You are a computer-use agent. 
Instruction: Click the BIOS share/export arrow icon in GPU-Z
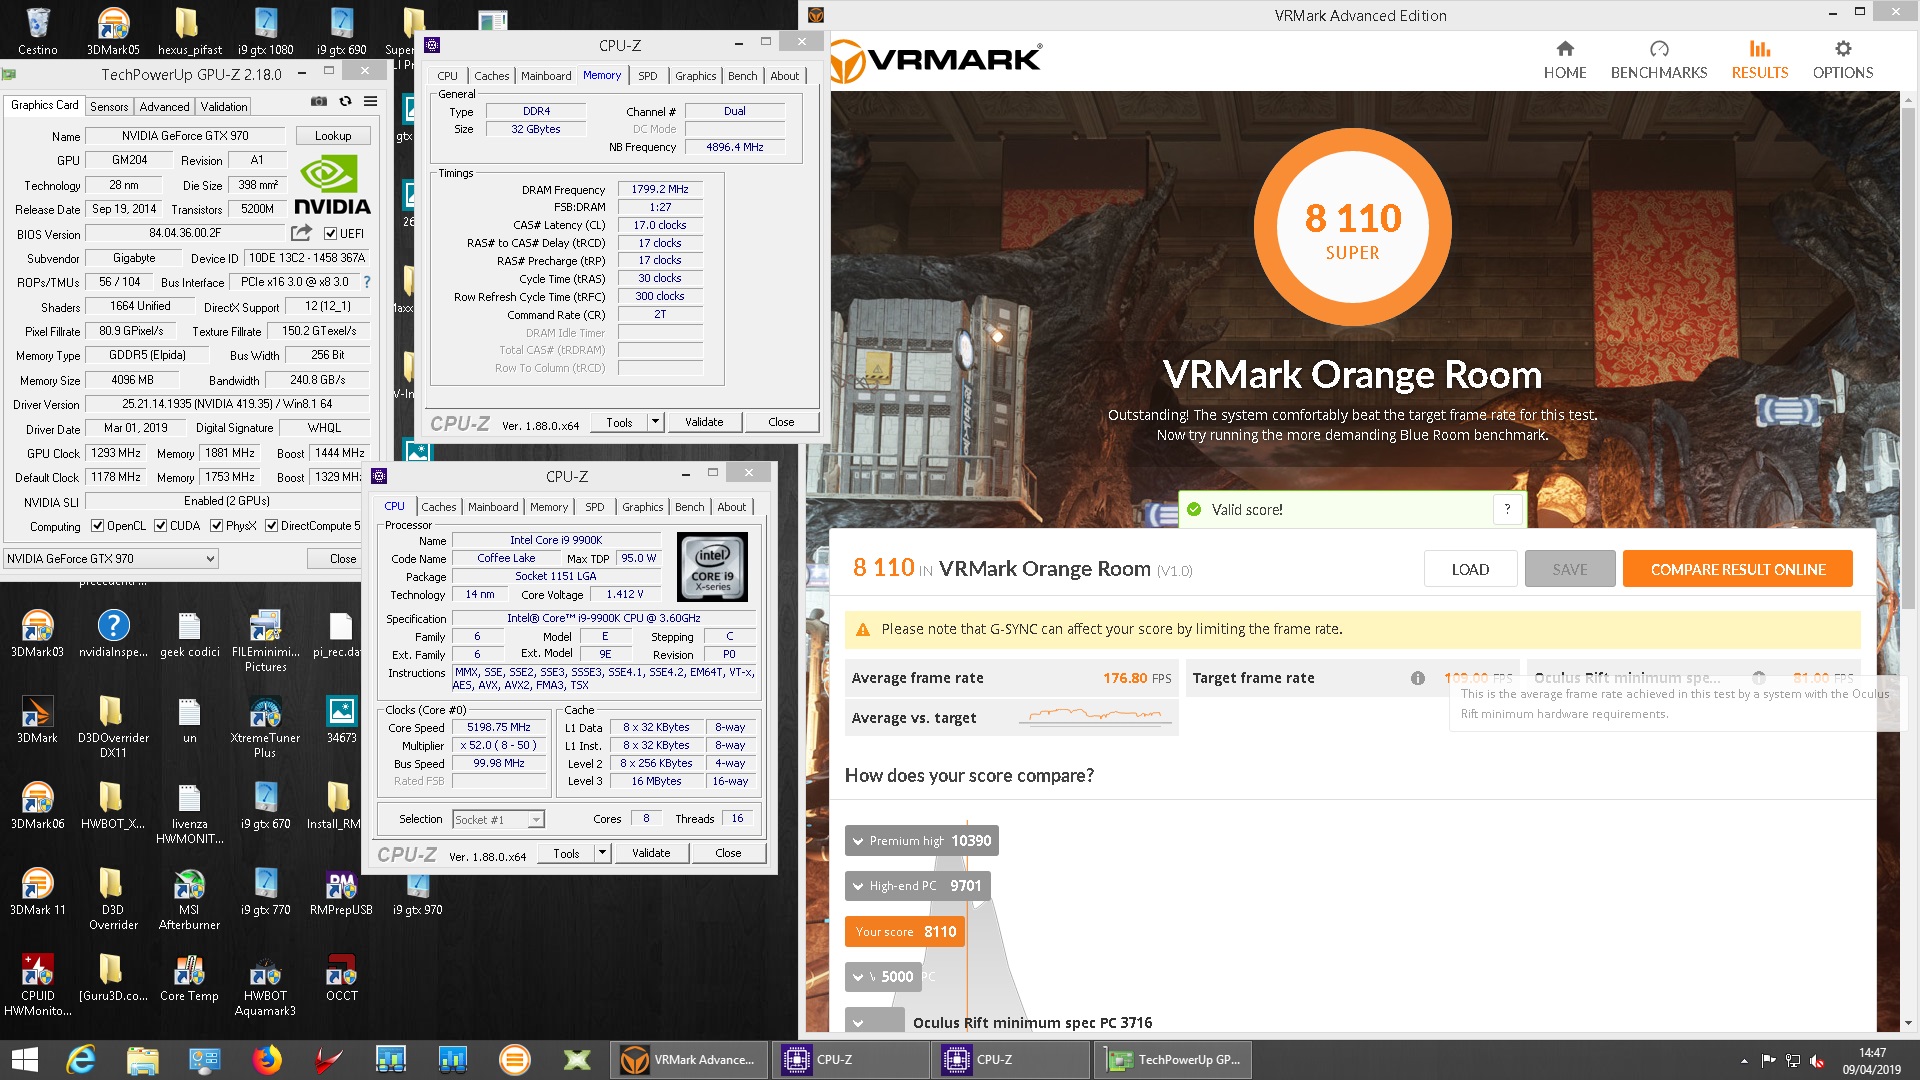pyautogui.click(x=301, y=233)
